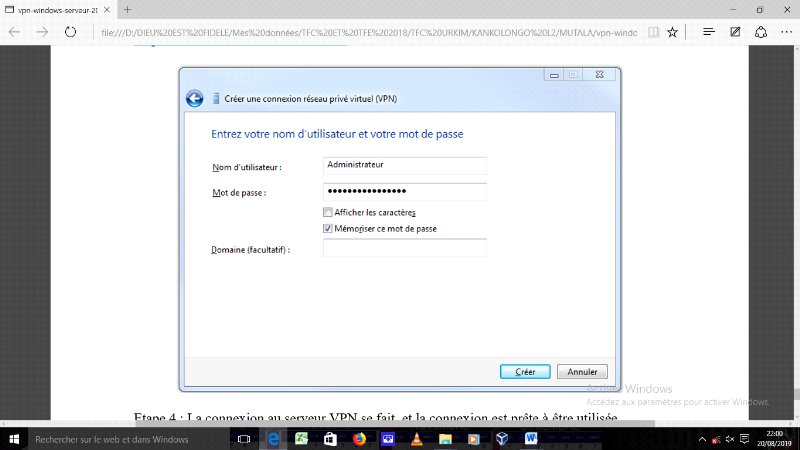The width and height of the screenshot is (800, 450).
Task: Reload the page with the refresh icon
Action: [70, 32]
